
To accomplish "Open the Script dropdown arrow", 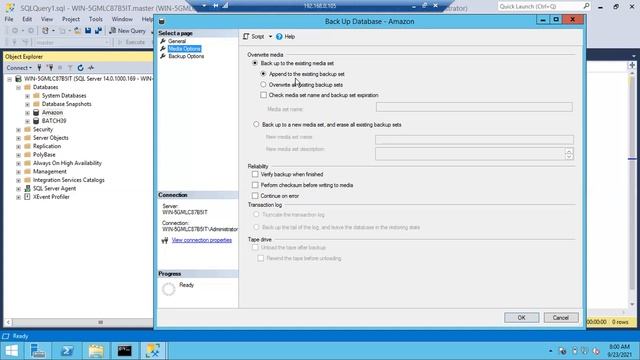I will point(270,37).
